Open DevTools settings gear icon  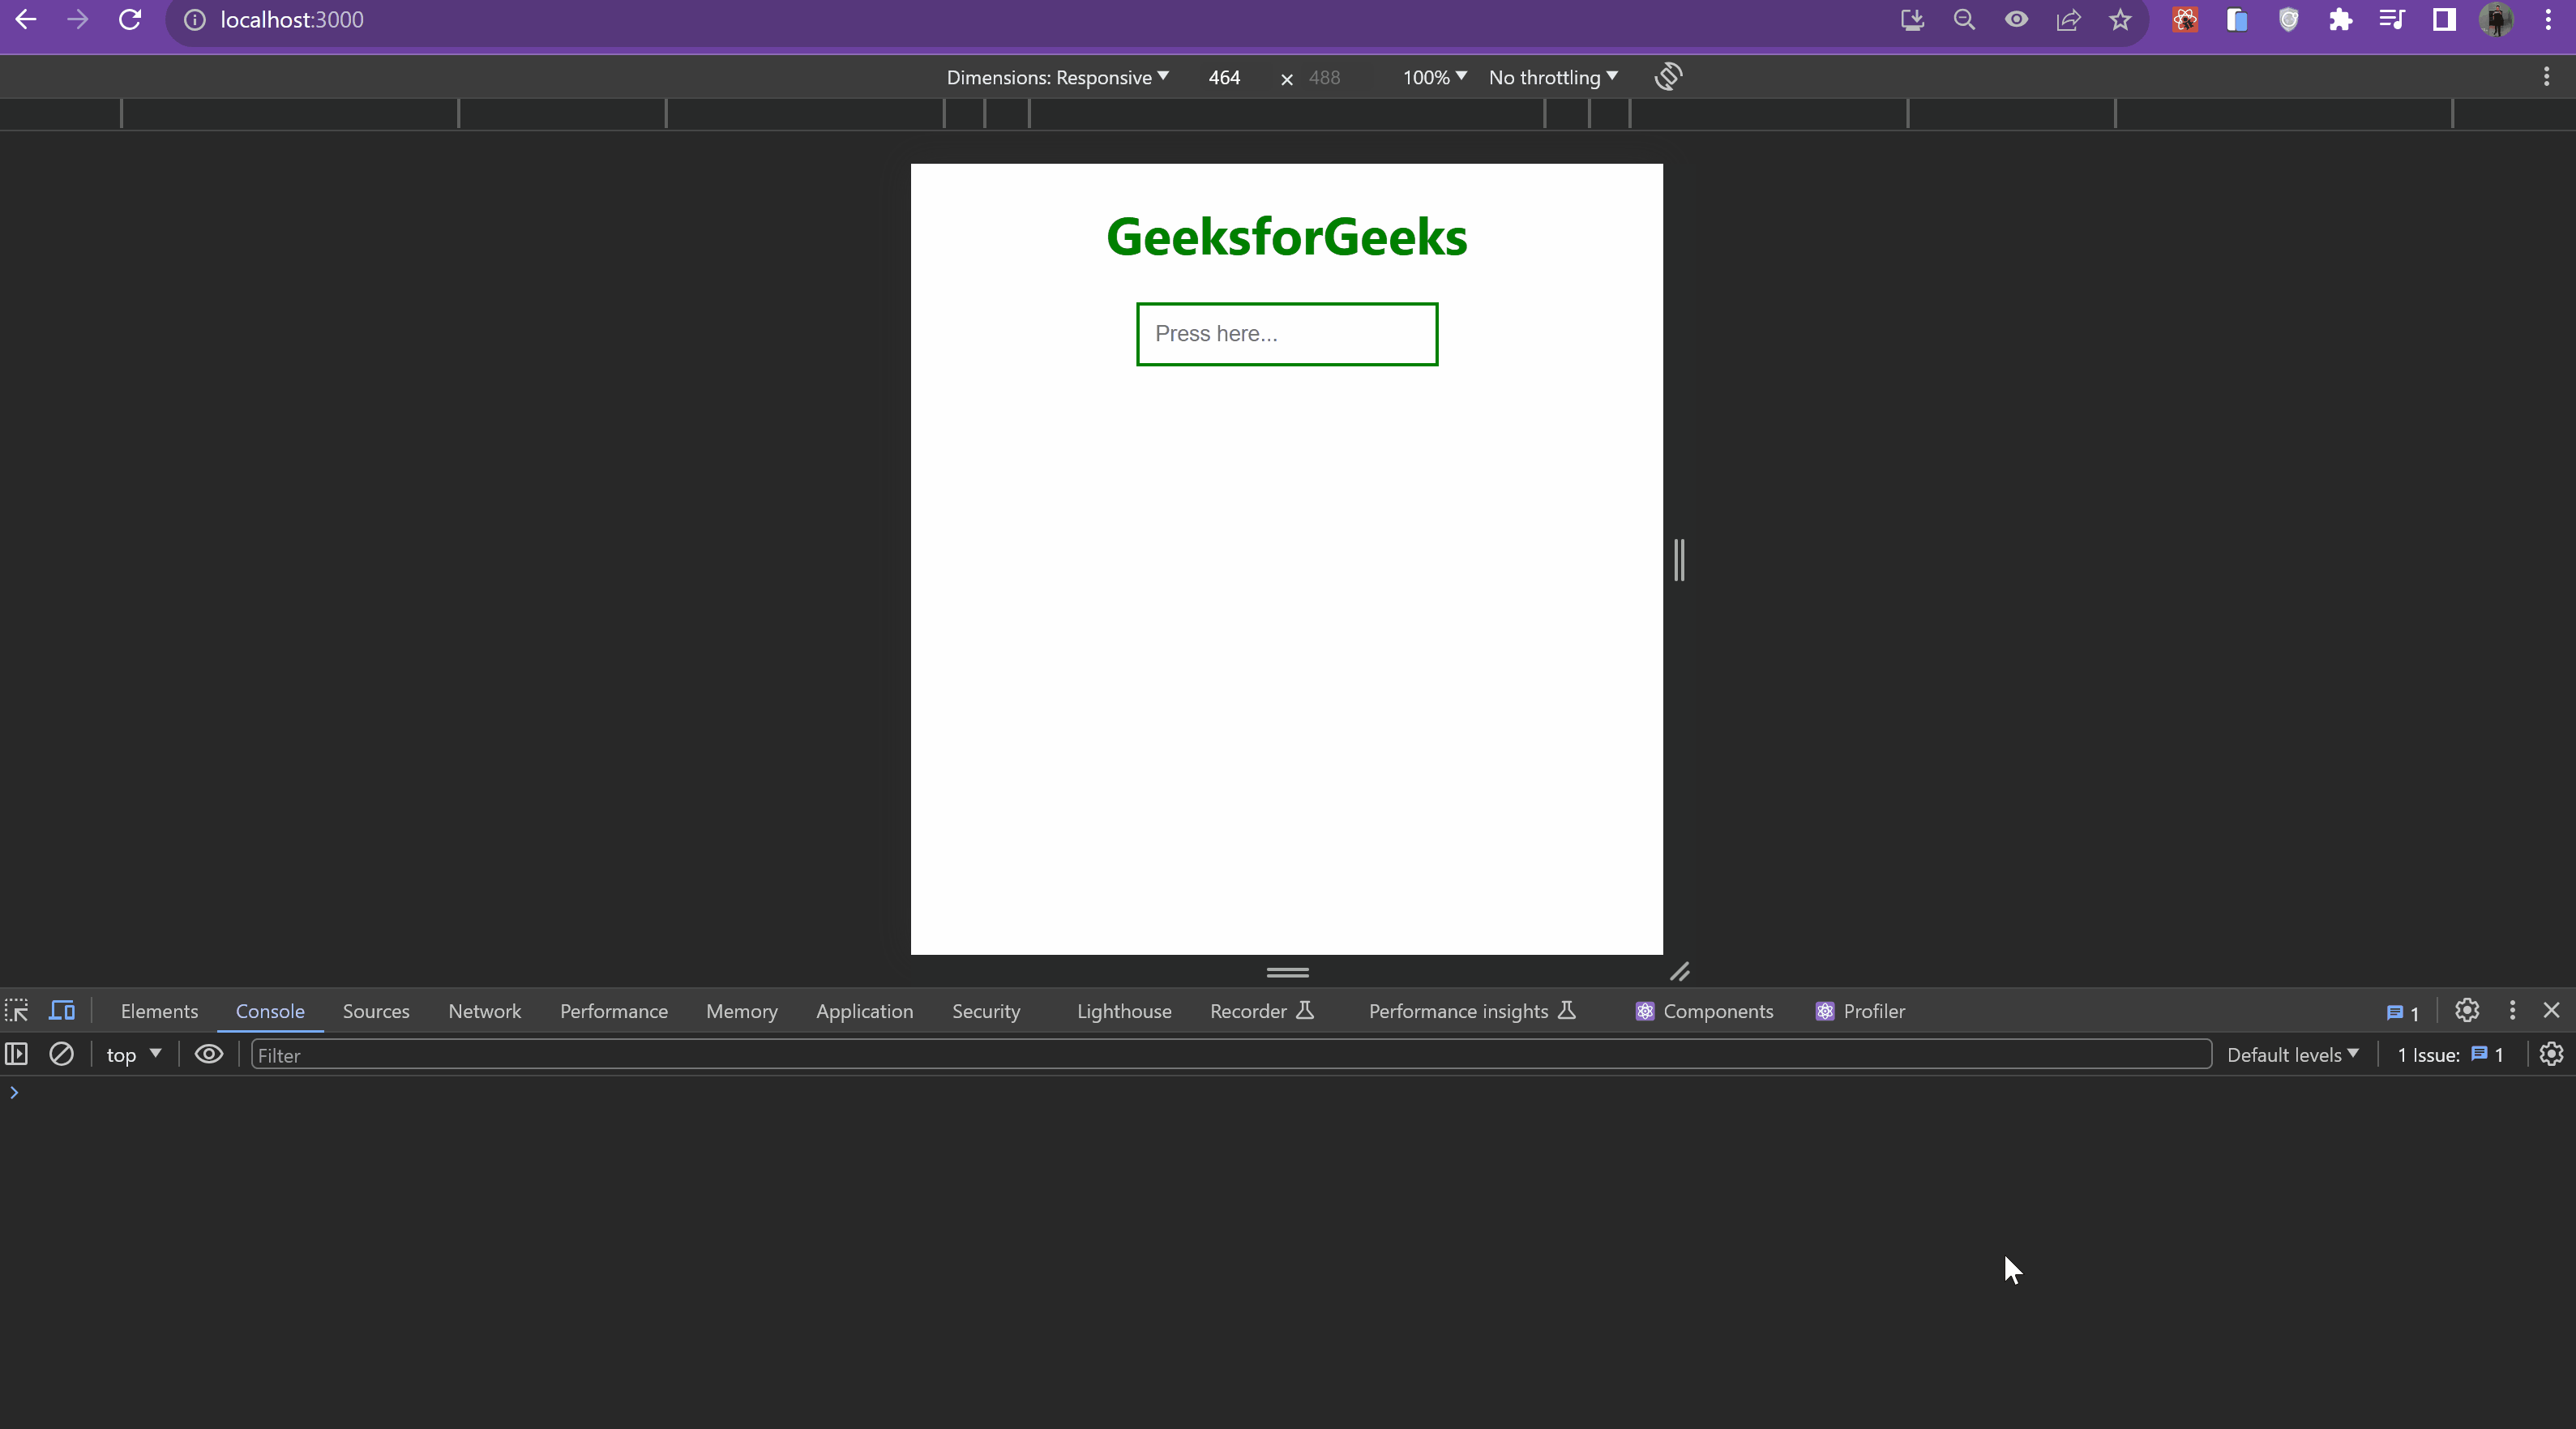(2467, 1010)
